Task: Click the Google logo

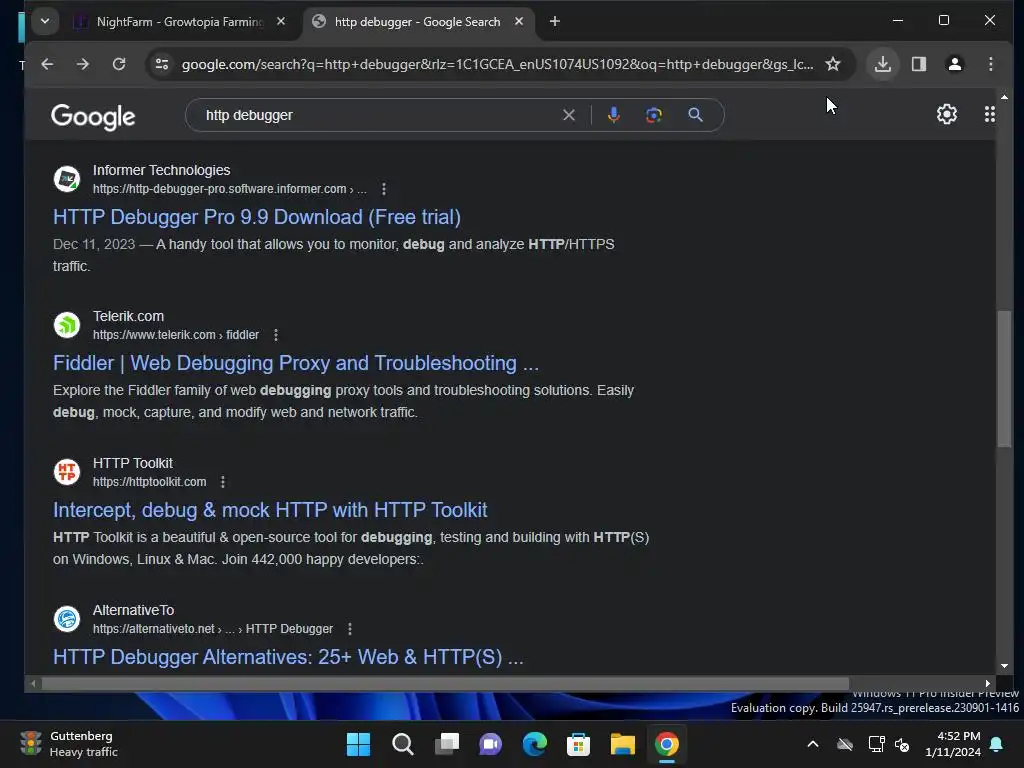Action: [93, 116]
